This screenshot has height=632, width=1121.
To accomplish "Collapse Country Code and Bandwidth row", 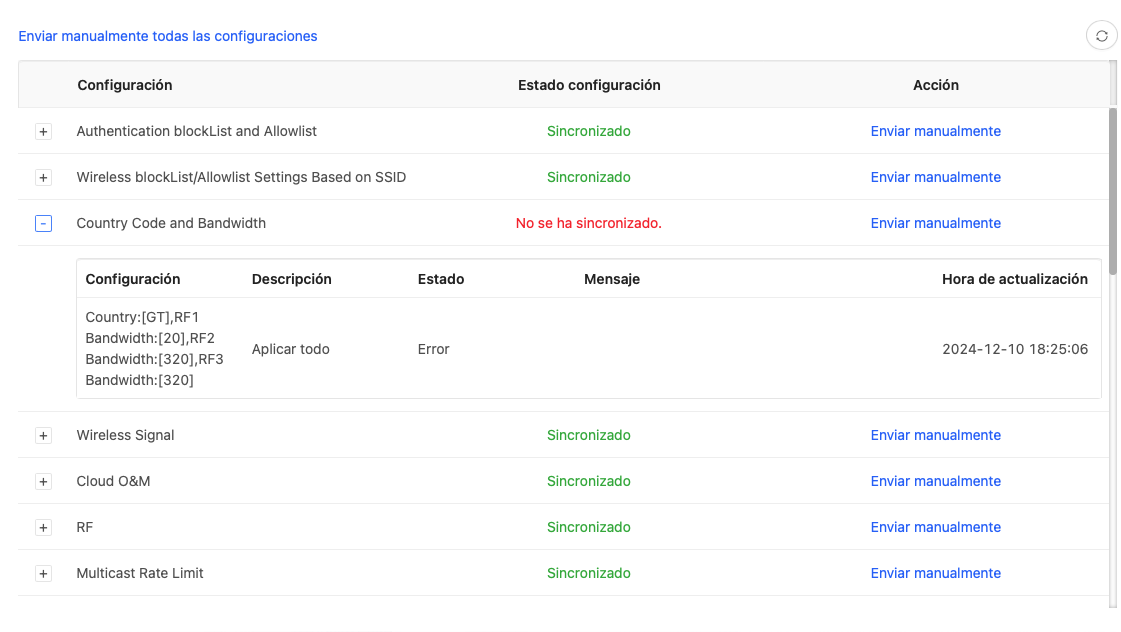I will [43, 224].
